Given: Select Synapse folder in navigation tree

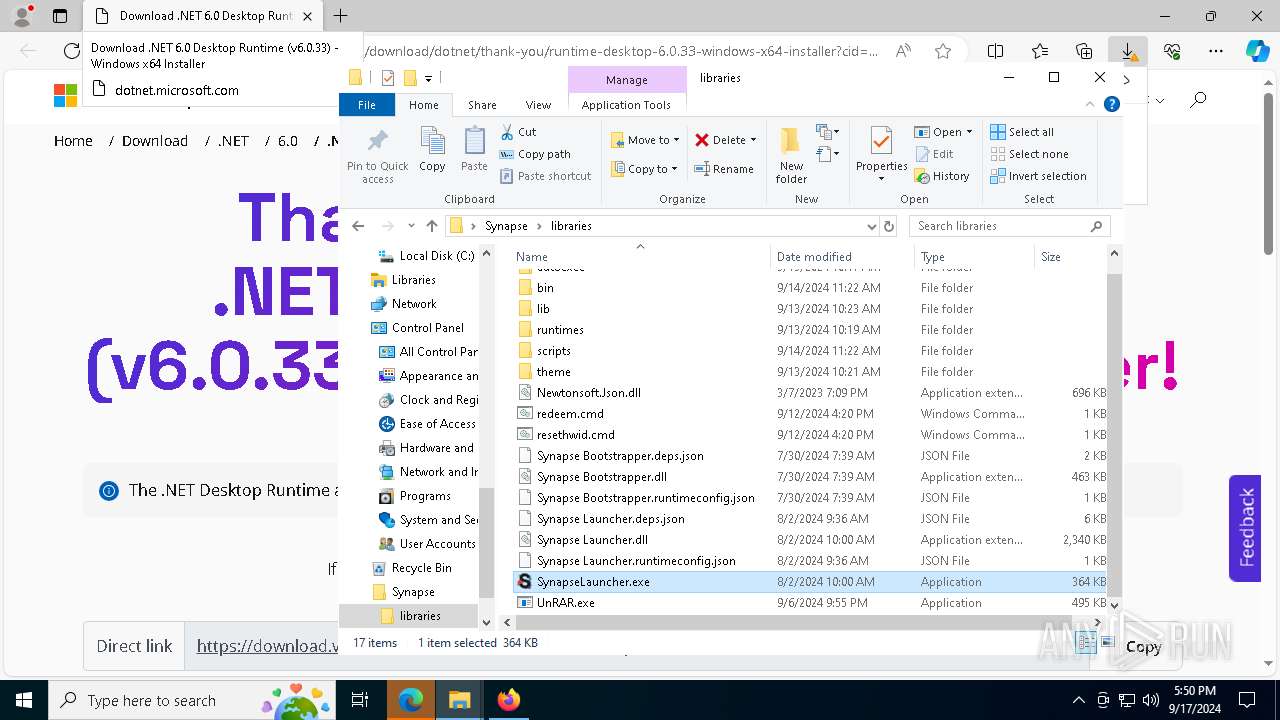Looking at the screenshot, I should (x=403, y=592).
